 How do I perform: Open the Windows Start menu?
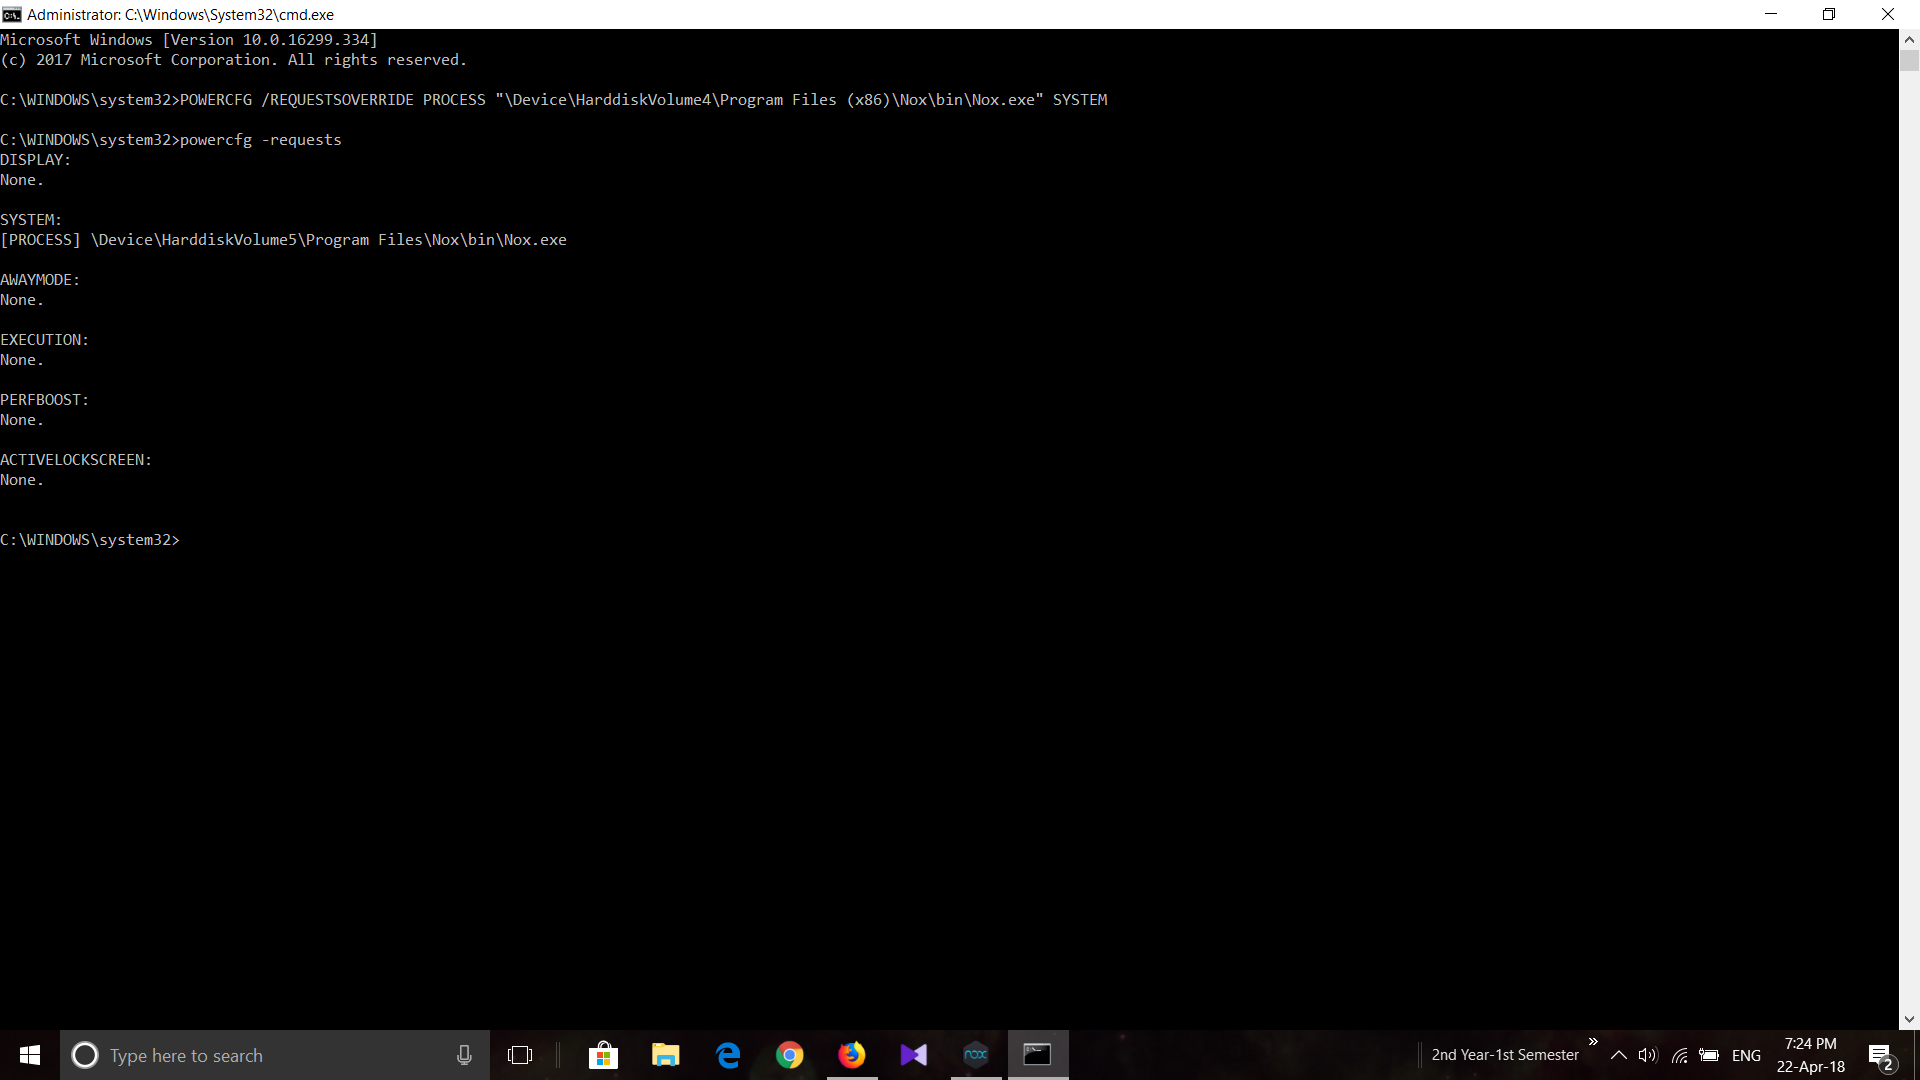(30, 1055)
